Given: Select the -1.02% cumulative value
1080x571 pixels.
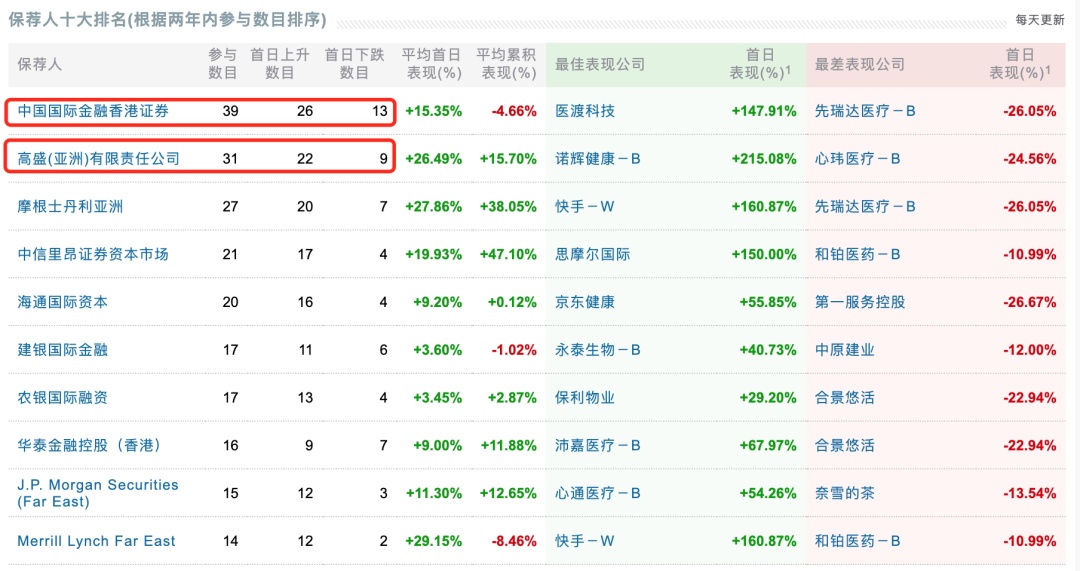Looking at the screenshot, I should (x=514, y=350).
